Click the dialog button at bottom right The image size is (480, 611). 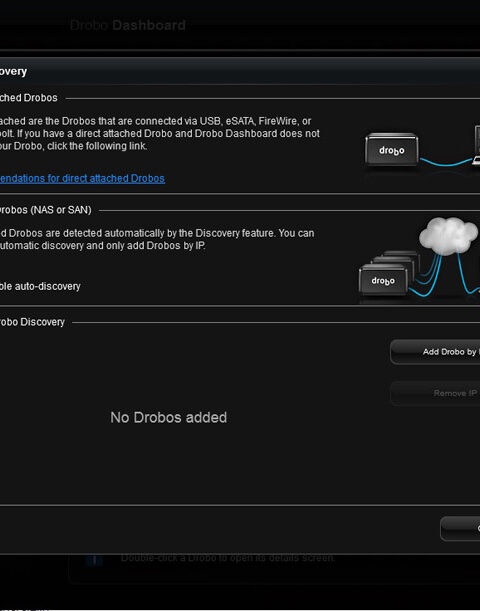coord(460,529)
